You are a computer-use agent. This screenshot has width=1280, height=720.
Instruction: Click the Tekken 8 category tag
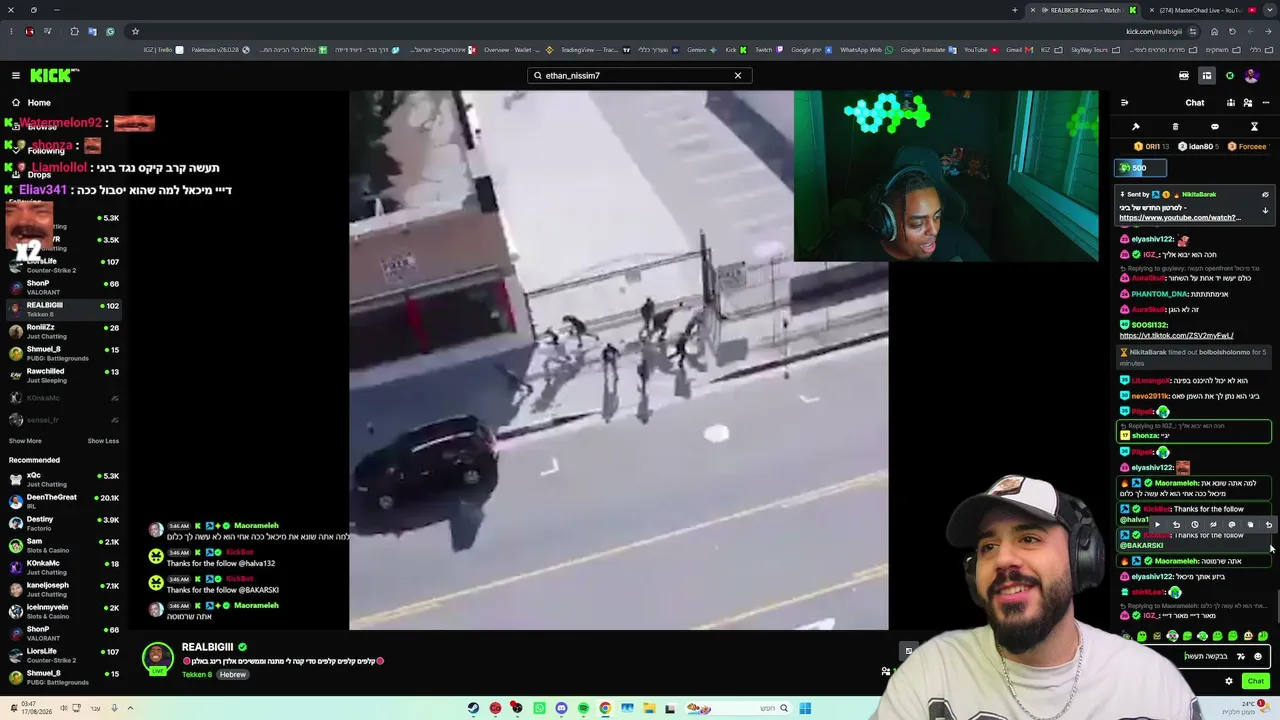197,675
